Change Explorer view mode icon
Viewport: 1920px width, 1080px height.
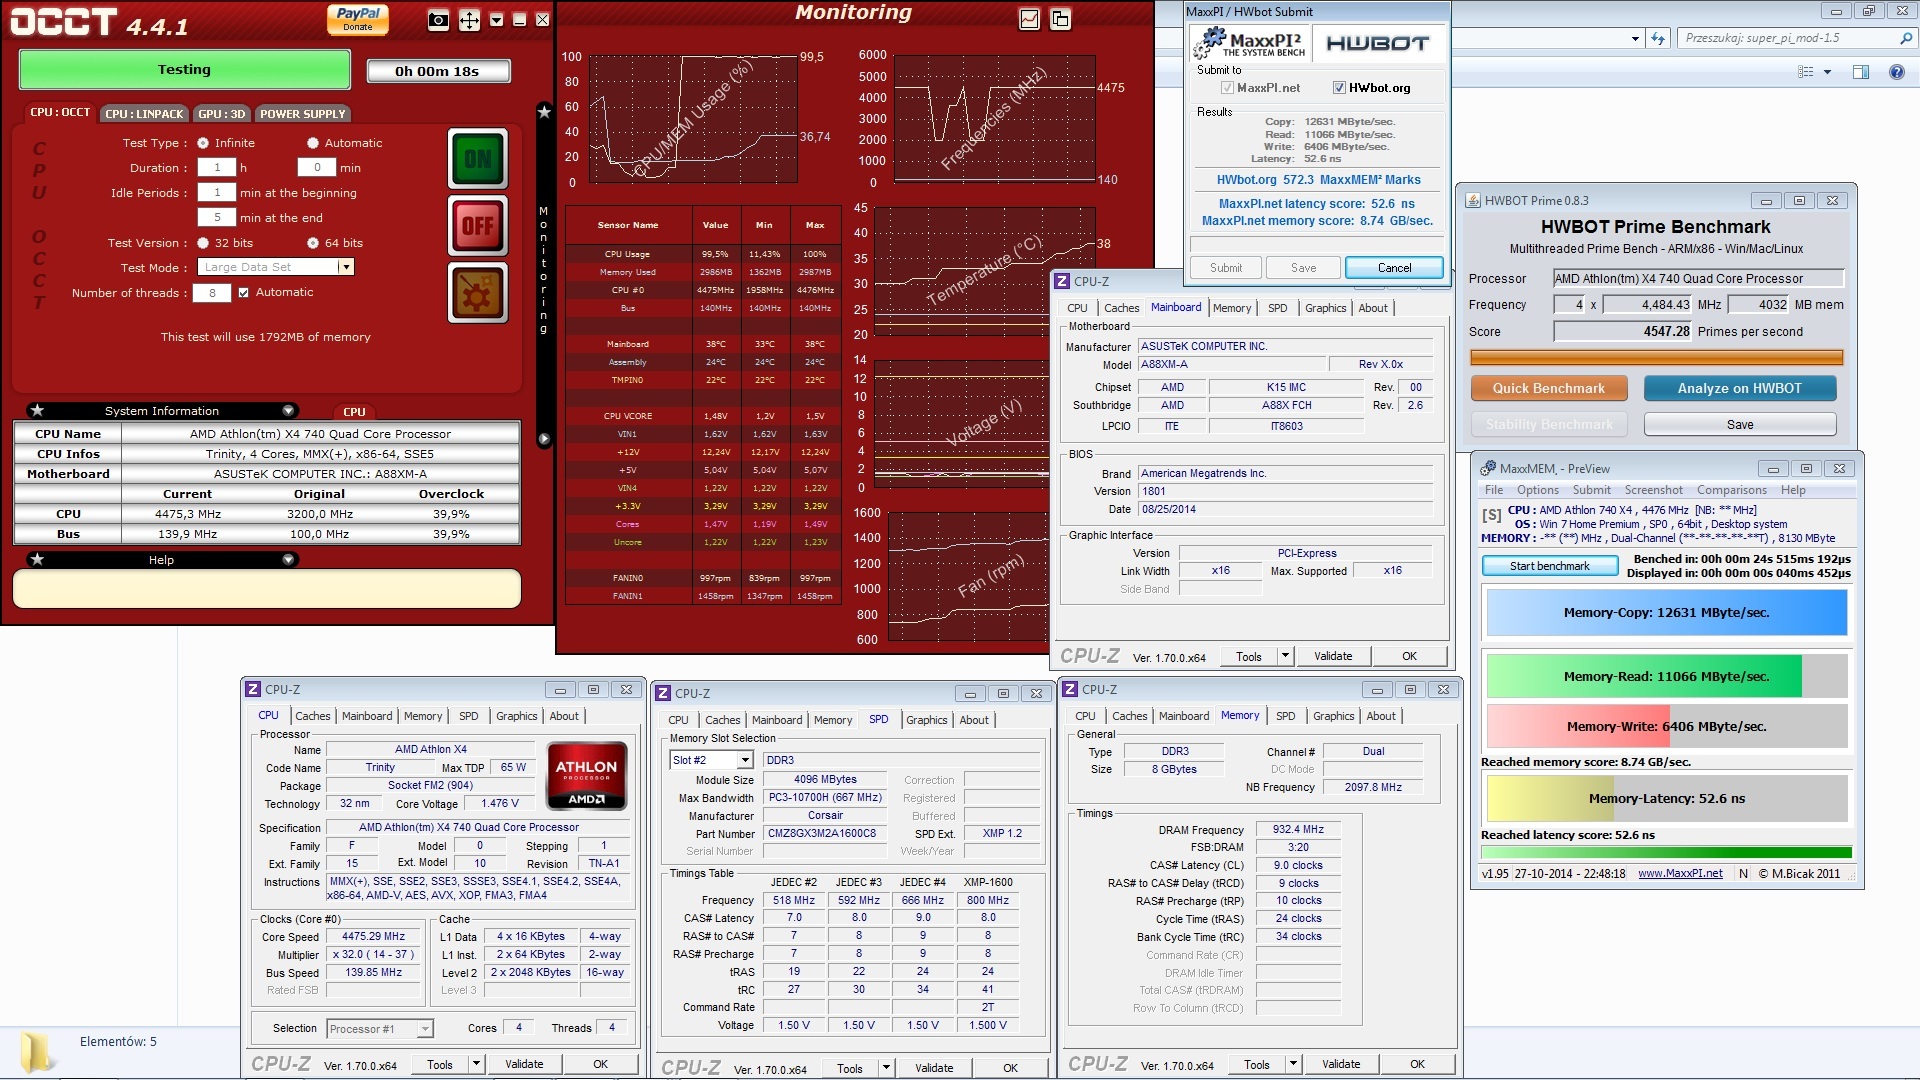click(1805, 72)
